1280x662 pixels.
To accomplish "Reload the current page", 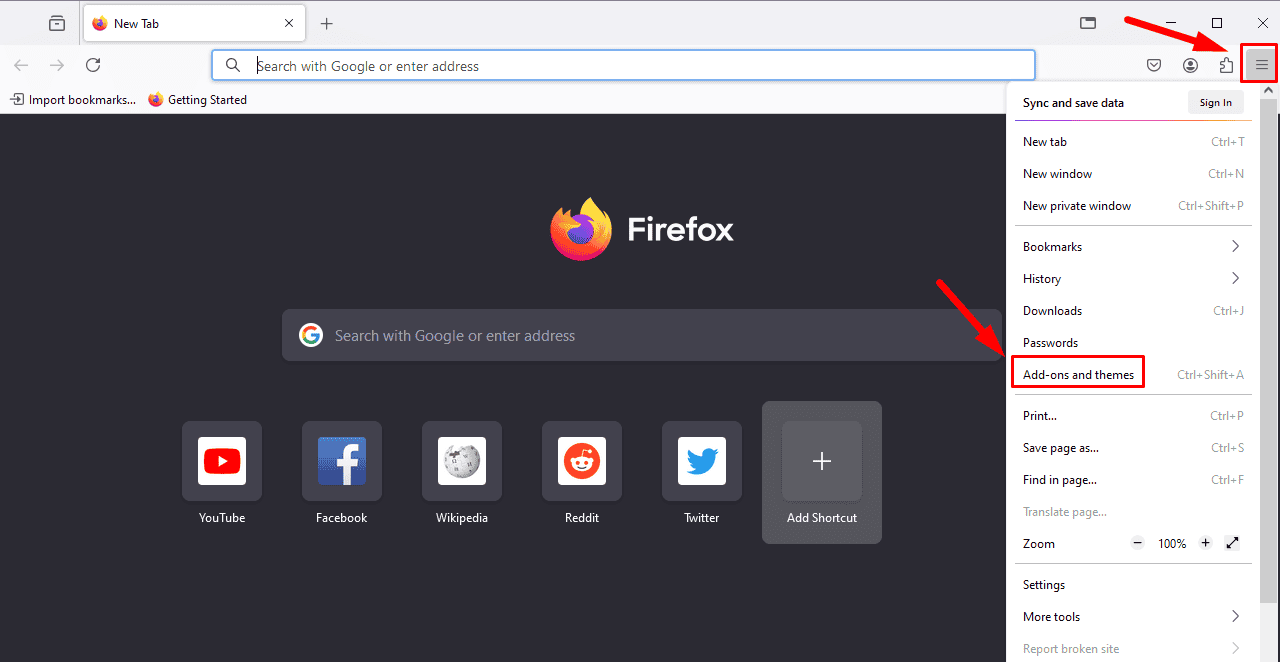I will pos(93,65).
